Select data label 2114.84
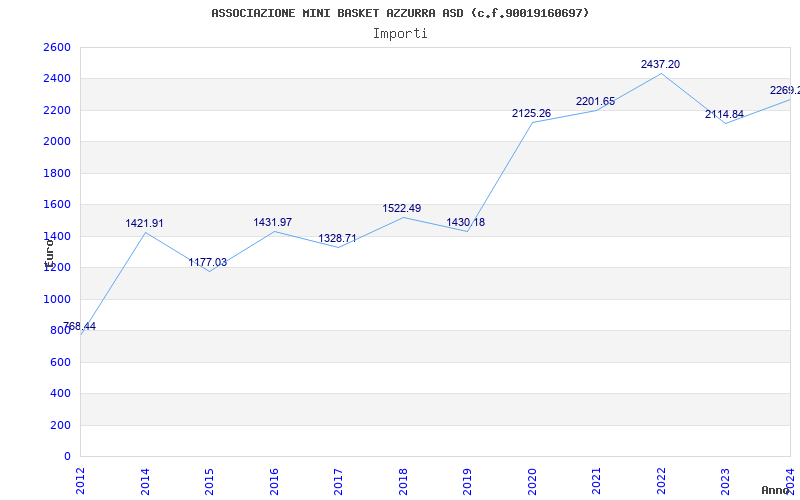This screenshot has width=800, height=500. pyautogui.click(x=724, y=114)
